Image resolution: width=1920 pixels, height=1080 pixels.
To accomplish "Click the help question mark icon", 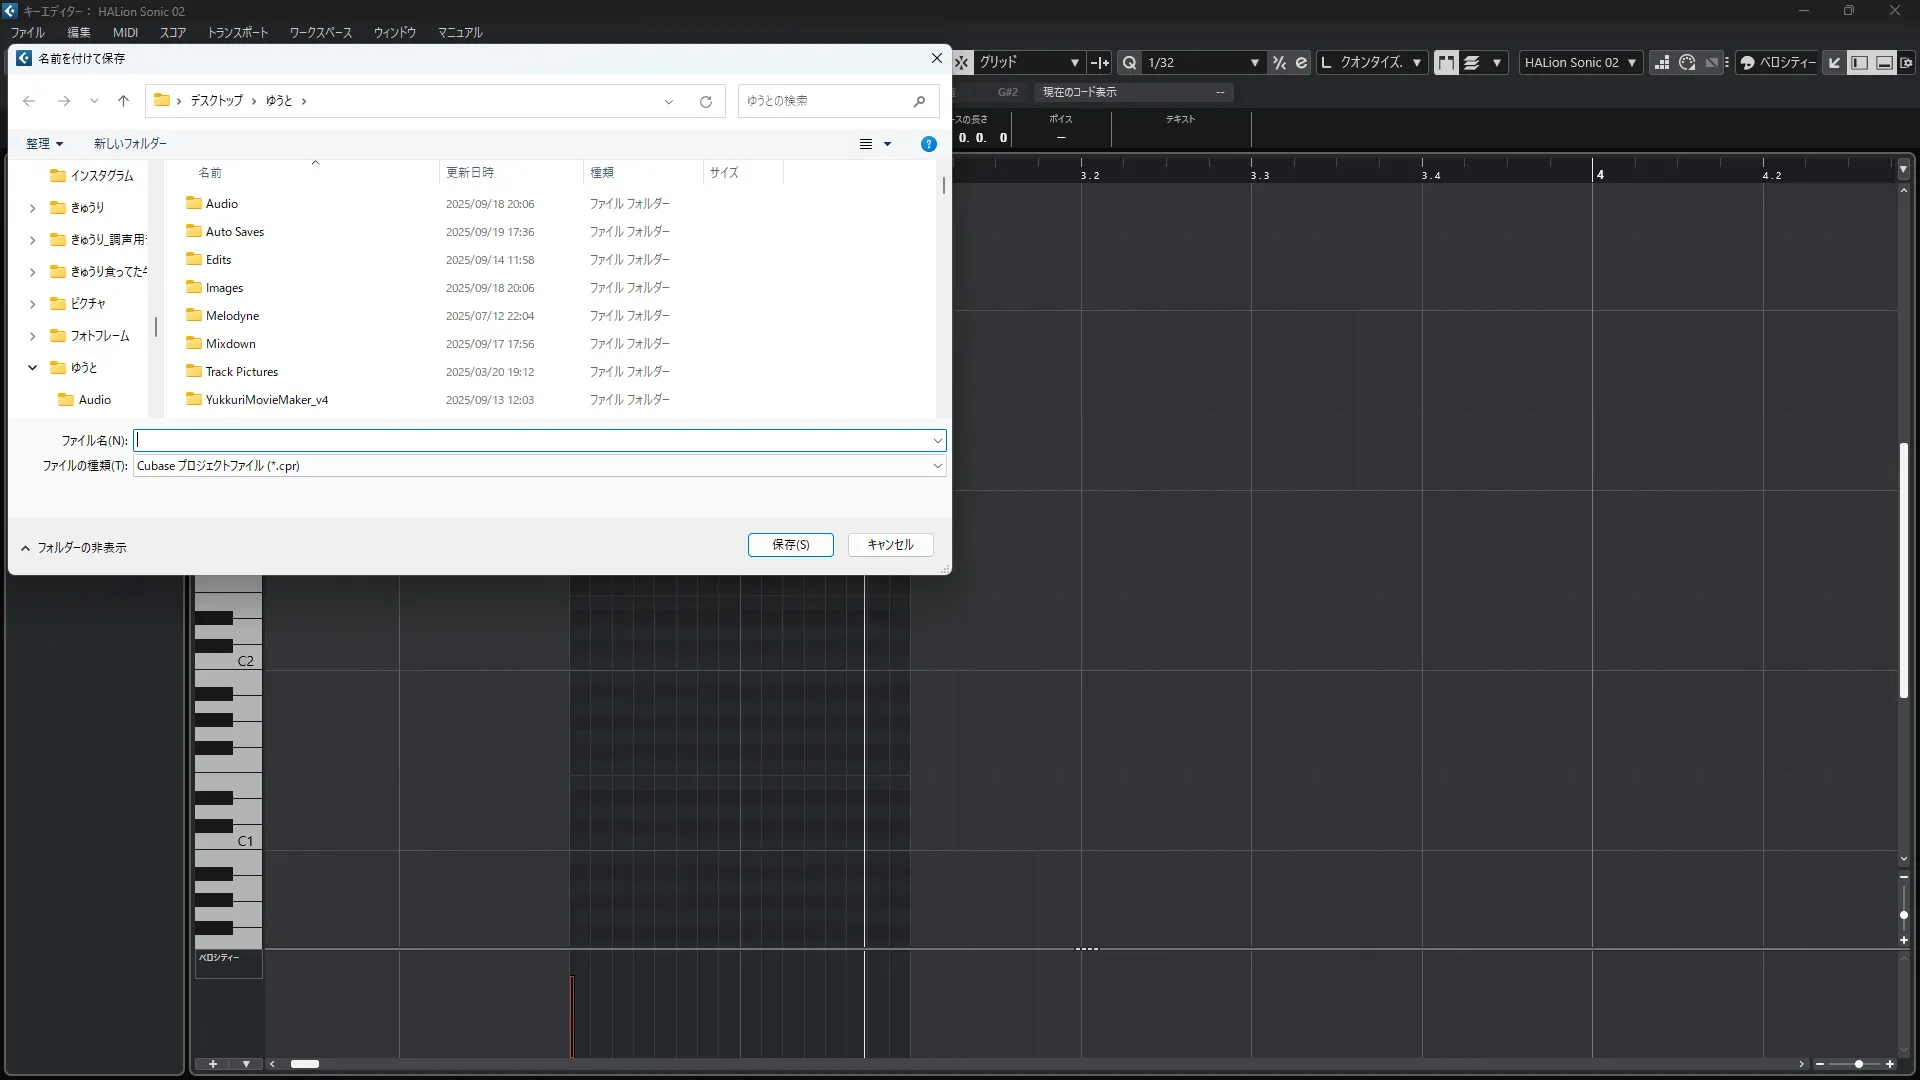I will click(x=928, y=144).
